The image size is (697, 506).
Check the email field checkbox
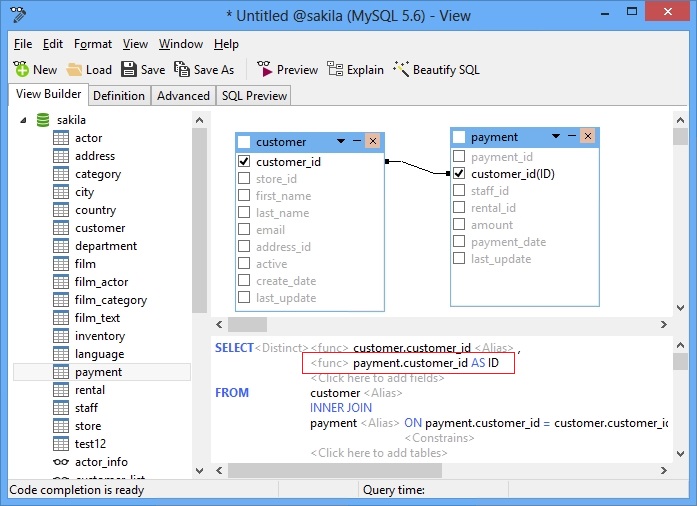tap(244, 229)
